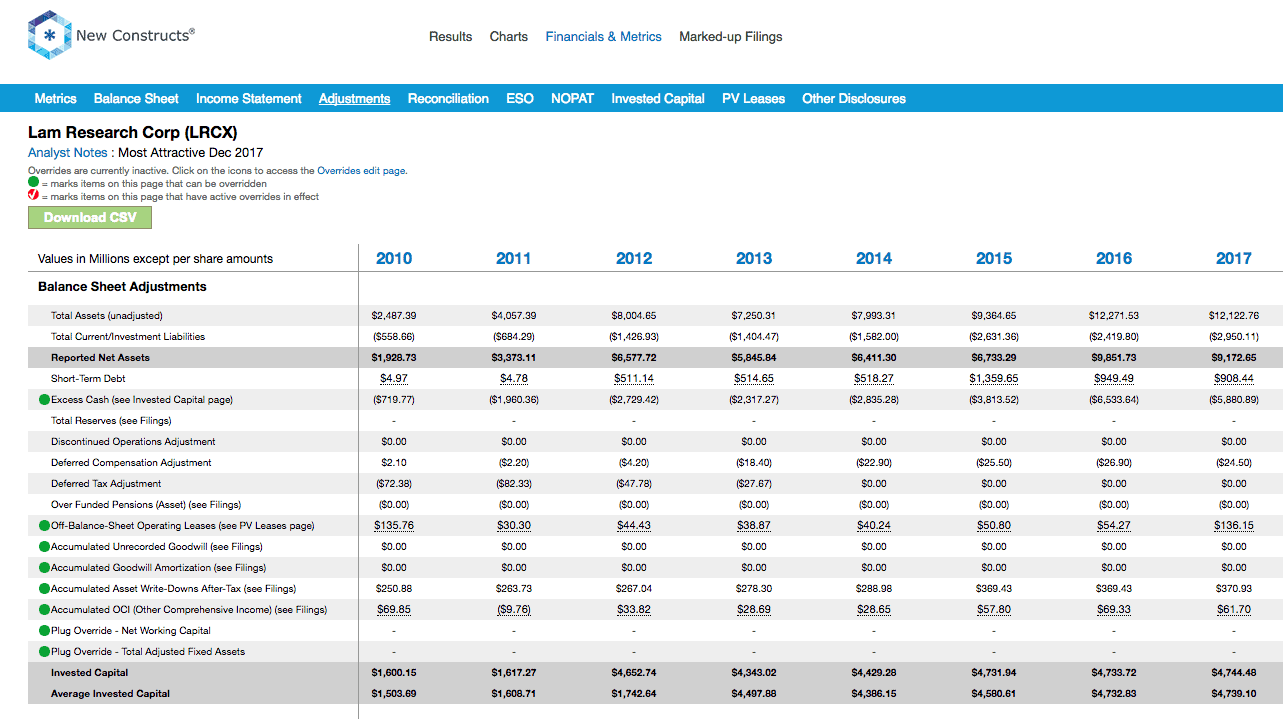Switch to the Metrics tab
1283x719 pixels.
point(56,98)
